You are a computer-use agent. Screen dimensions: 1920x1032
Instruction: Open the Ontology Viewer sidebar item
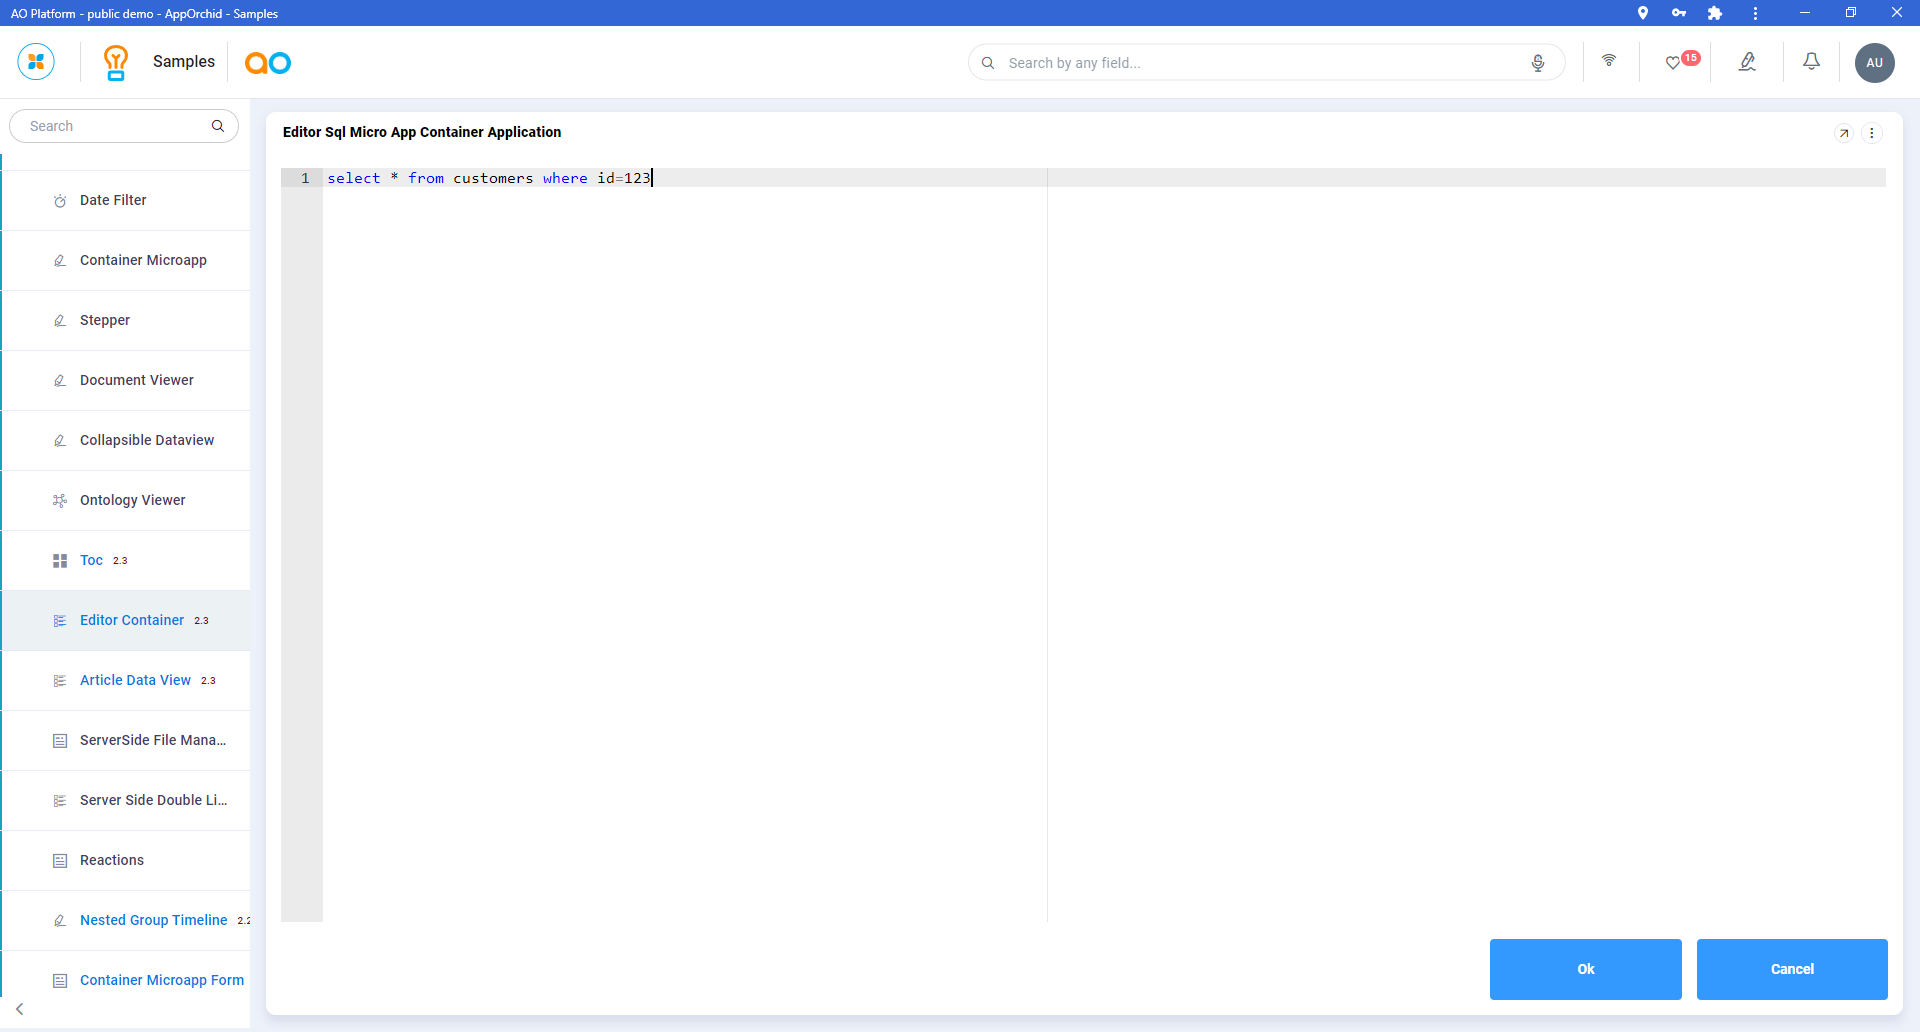tap(132, 500)
